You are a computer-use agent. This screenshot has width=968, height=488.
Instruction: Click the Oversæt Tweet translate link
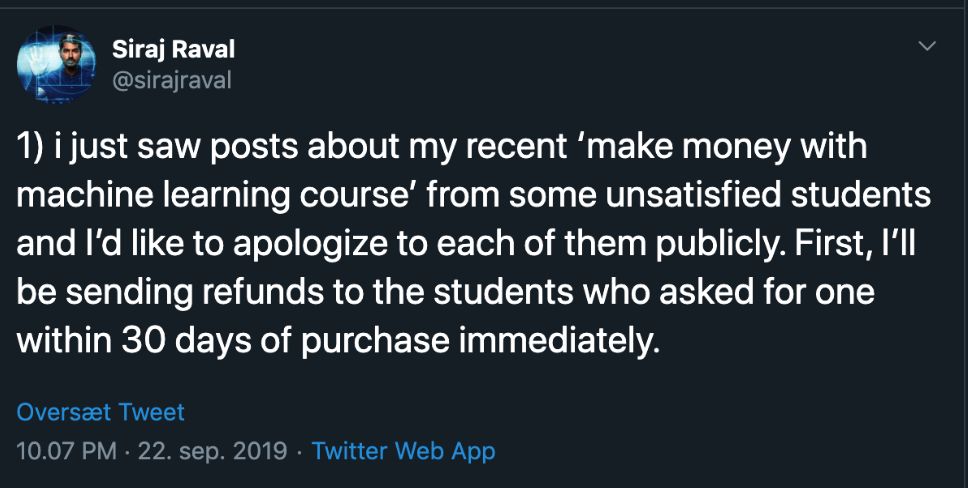(101, 412)
